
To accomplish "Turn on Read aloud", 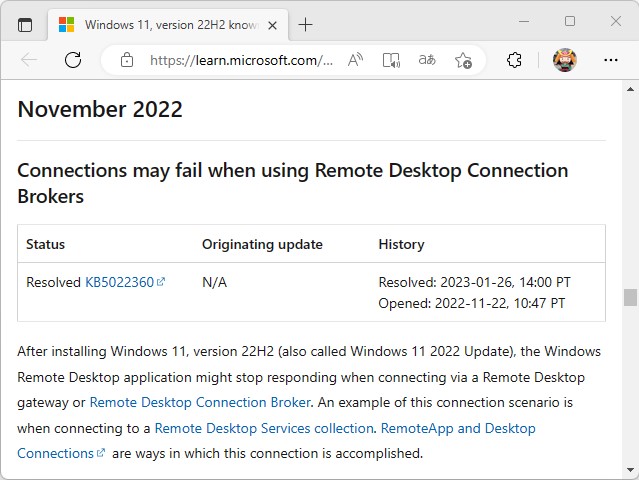I will tap(355, 60).
